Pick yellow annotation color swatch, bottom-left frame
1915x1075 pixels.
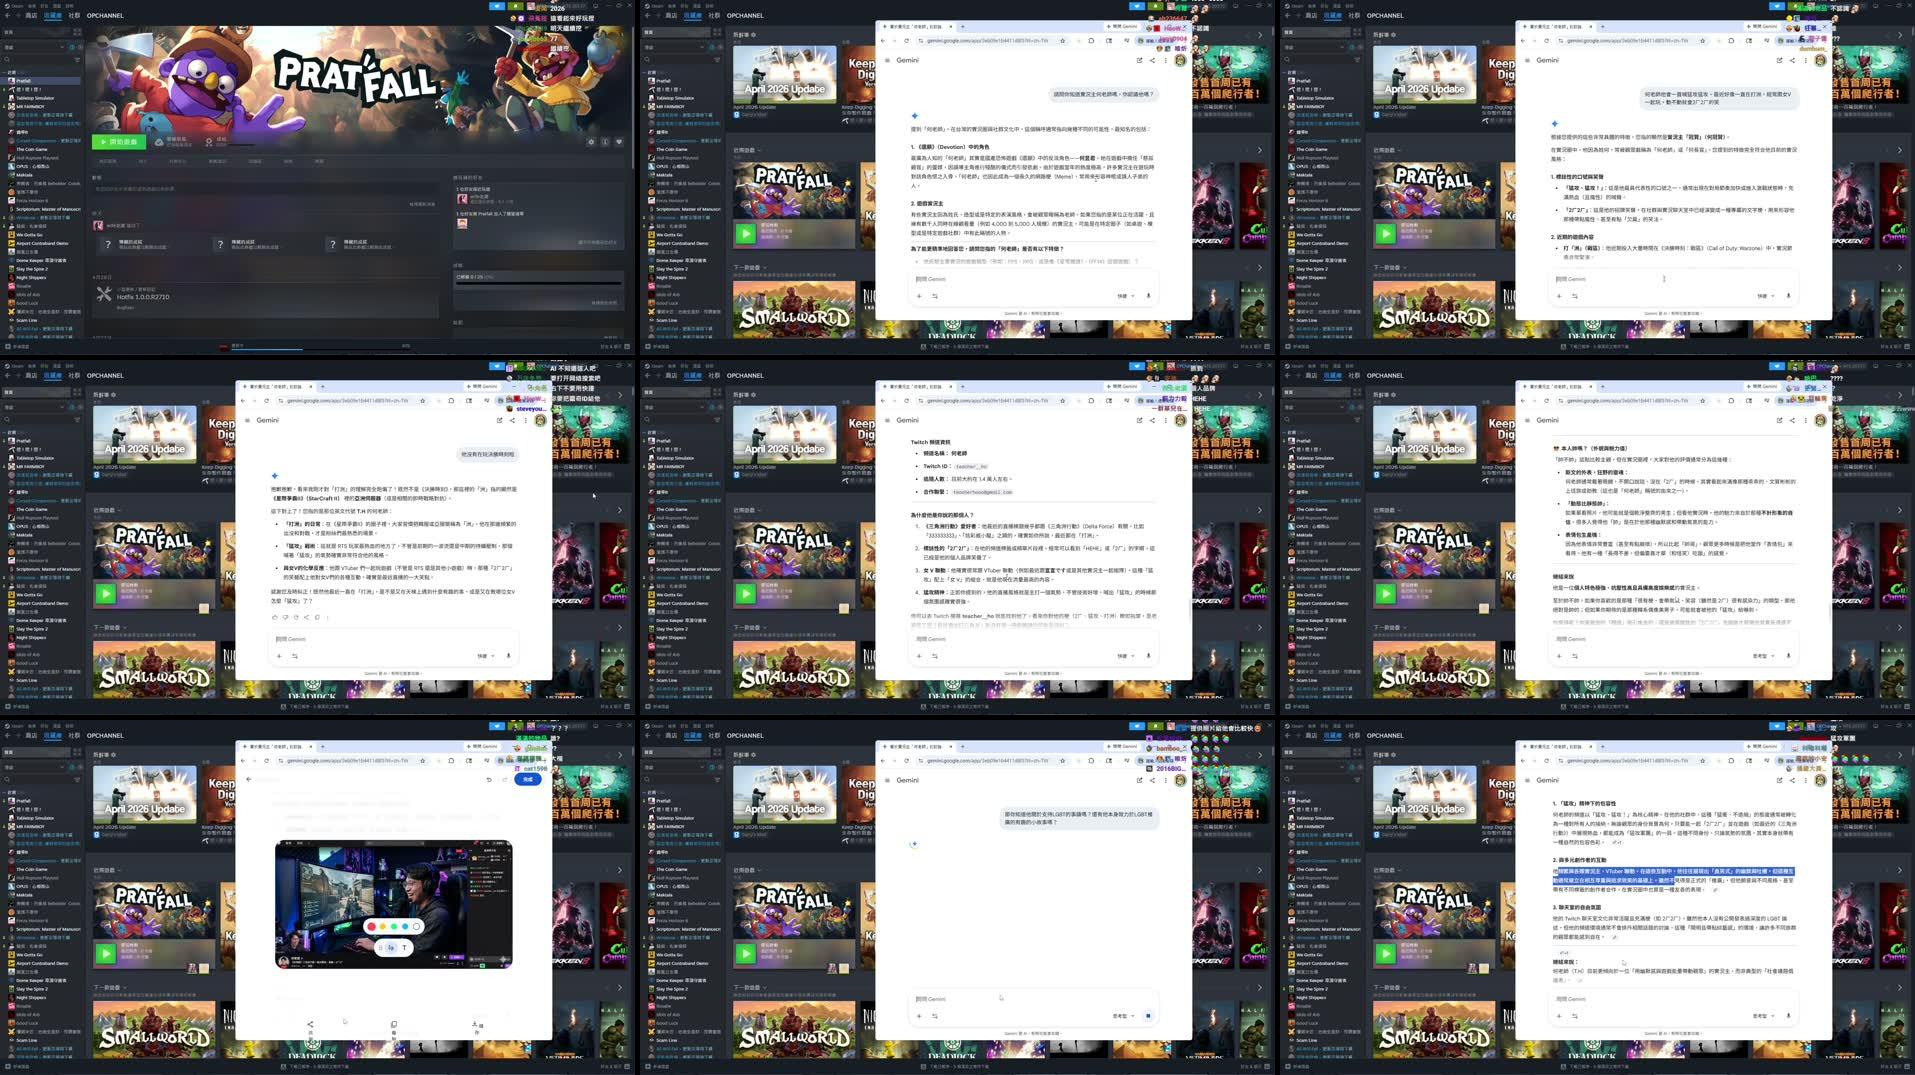[x=383, y=926]
